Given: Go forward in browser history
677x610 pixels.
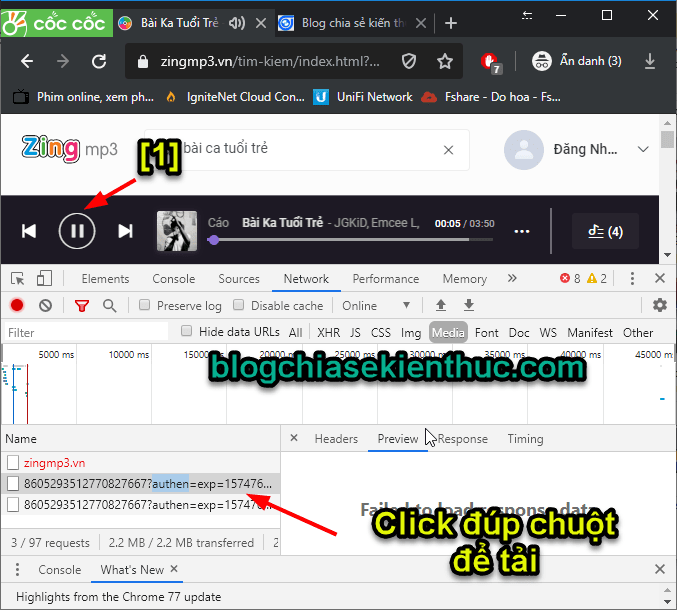Looking at the screenshot, I should click(x=63, y=61).
